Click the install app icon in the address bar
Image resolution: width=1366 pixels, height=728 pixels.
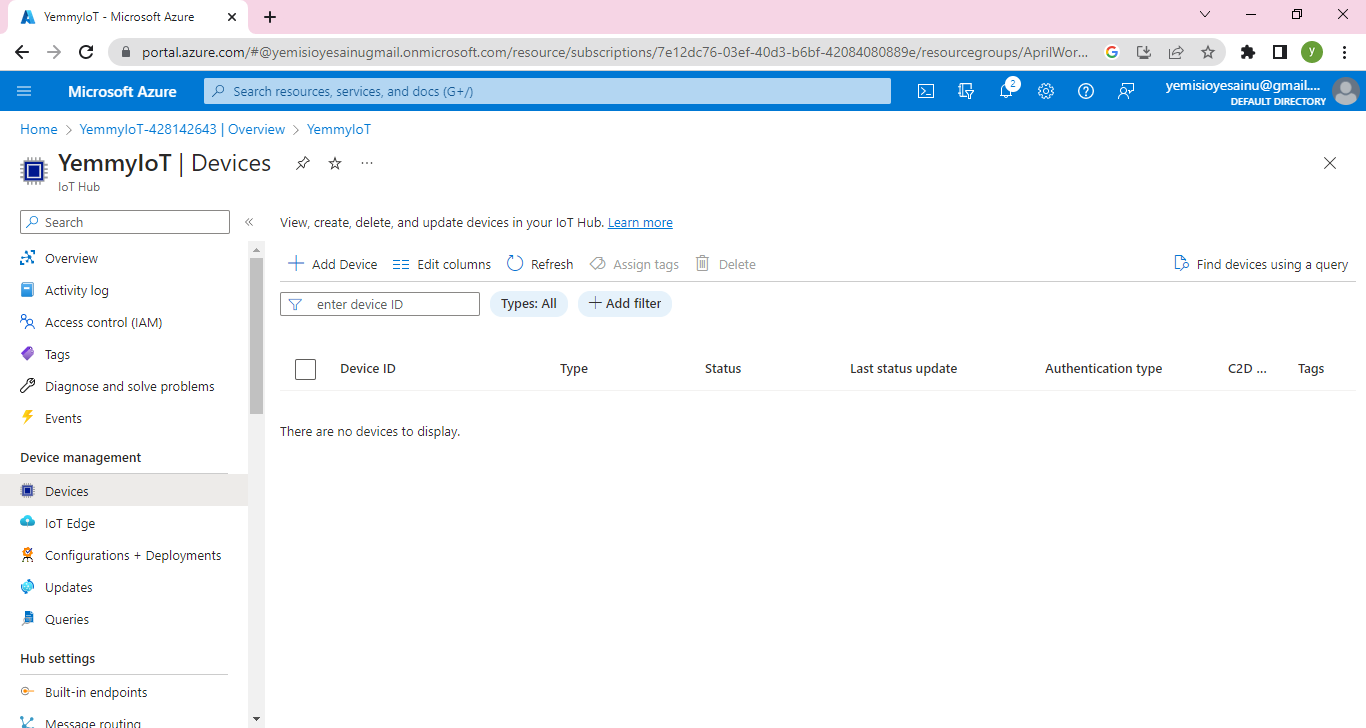(x=1144, y=52)
